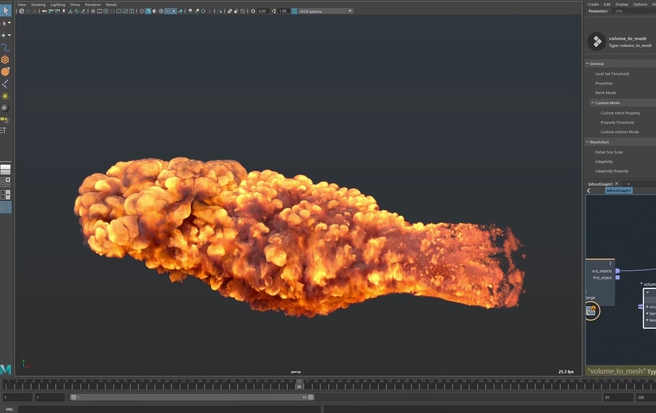Open the Display menu in Bifrost editor

622,4
